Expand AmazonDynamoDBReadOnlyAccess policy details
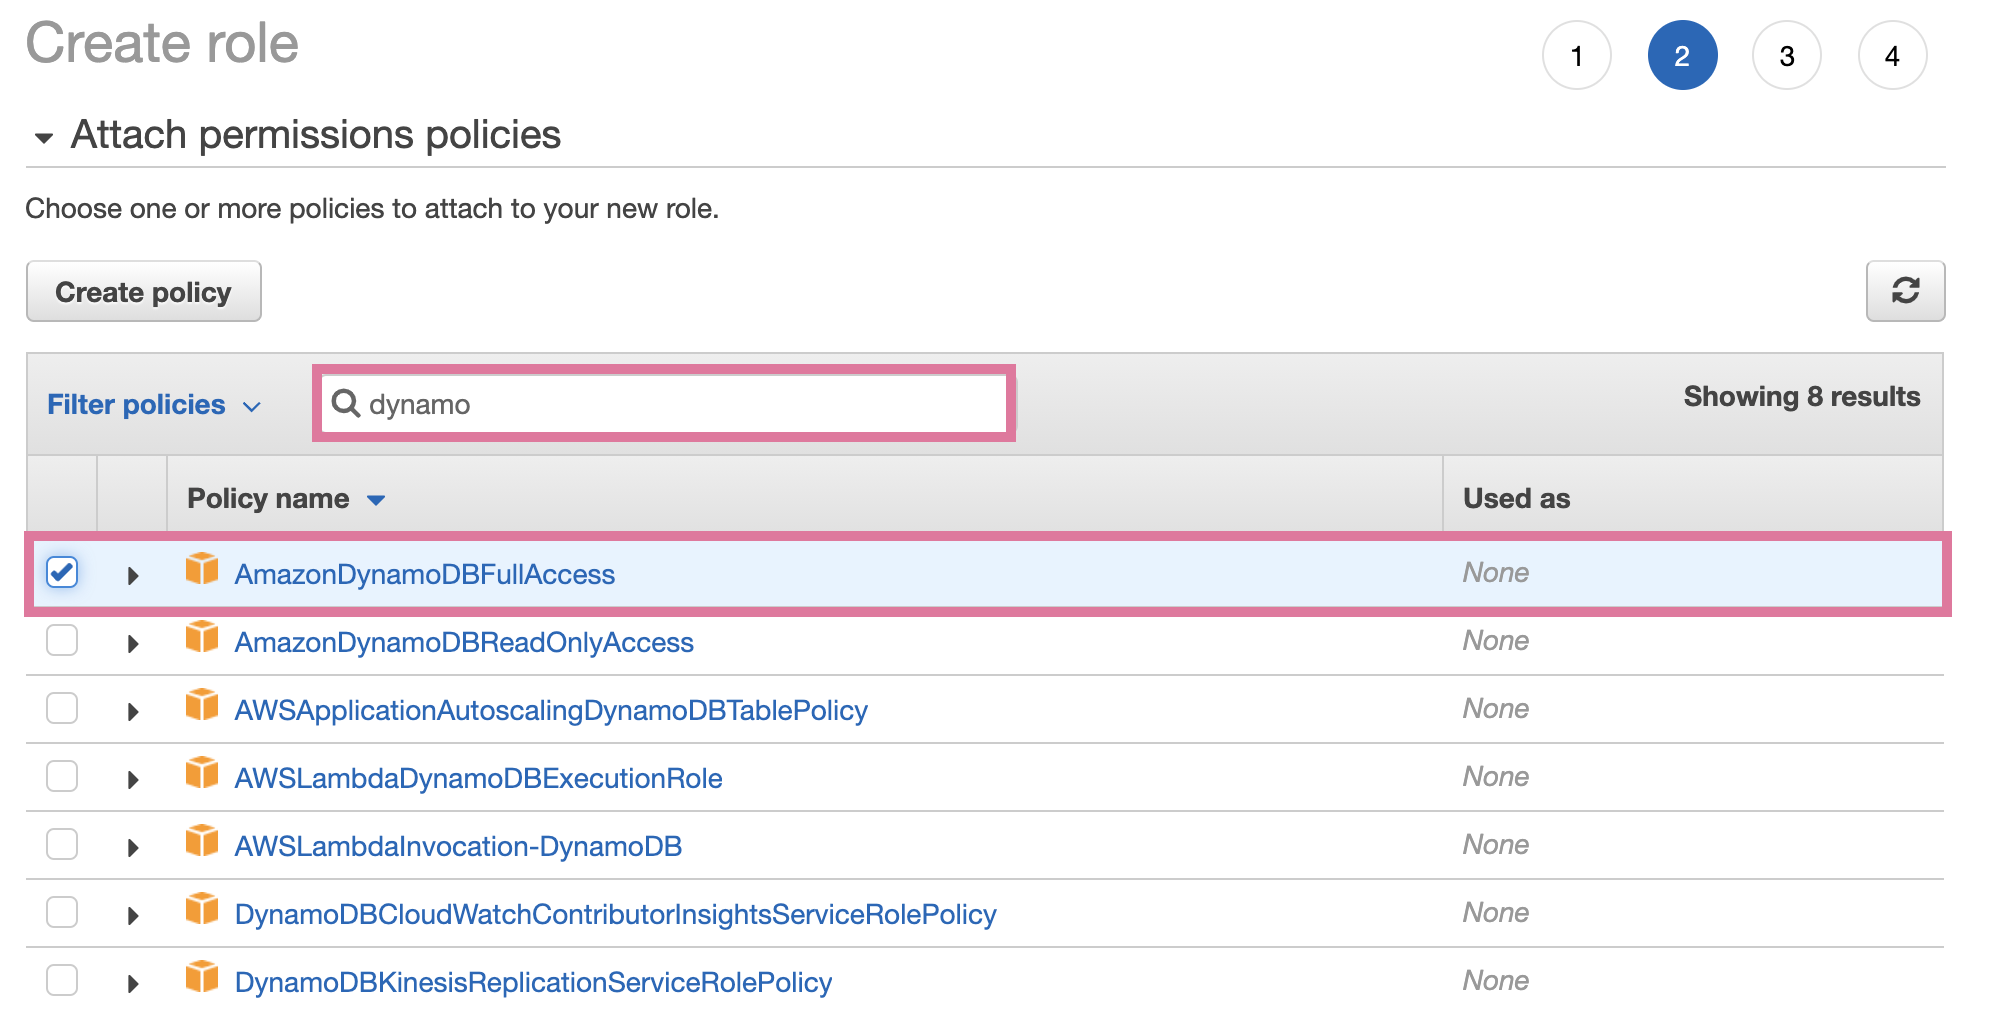1992x1010 pixels. coord(133,644)
